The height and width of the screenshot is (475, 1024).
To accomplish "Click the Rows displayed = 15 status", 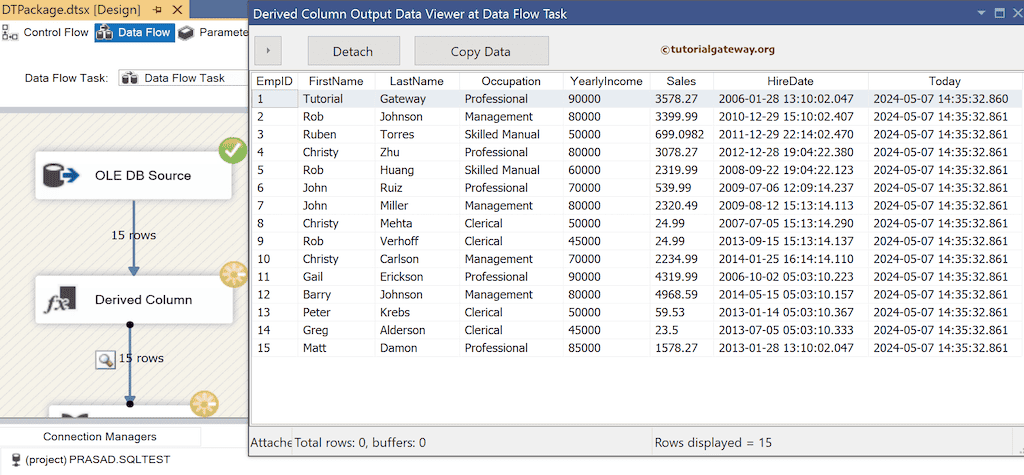I will click(713, 442).
